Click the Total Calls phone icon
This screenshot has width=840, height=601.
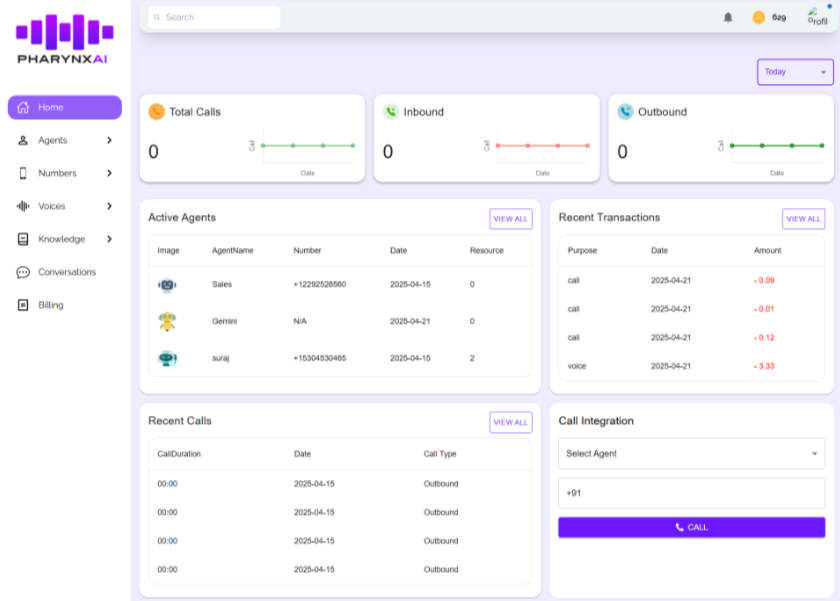point(156,112)
